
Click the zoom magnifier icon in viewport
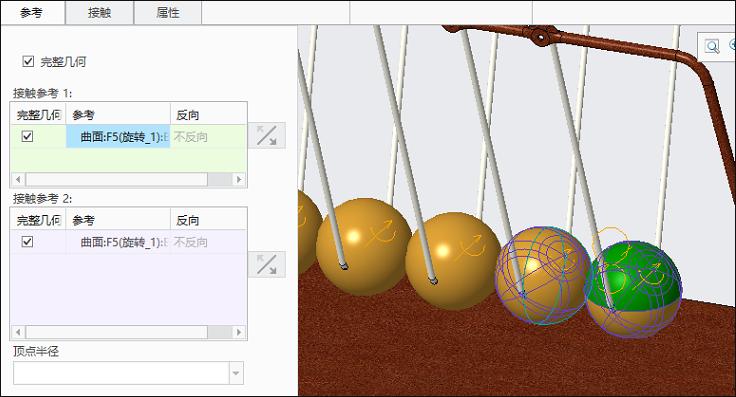[712, 46]
